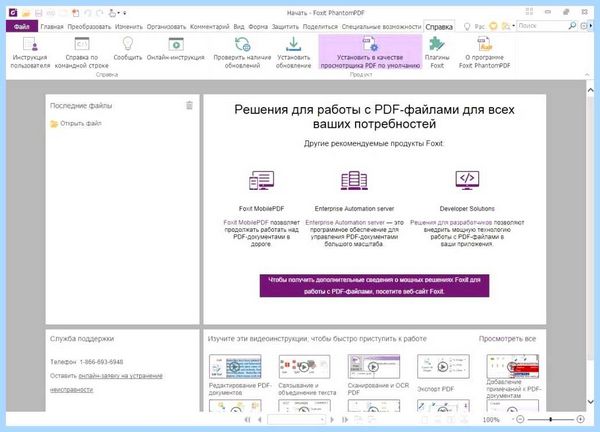This screenshot has width=600, height=432.
Task: Open the Онлайн-инструкция icon
Action: (176, 49)
